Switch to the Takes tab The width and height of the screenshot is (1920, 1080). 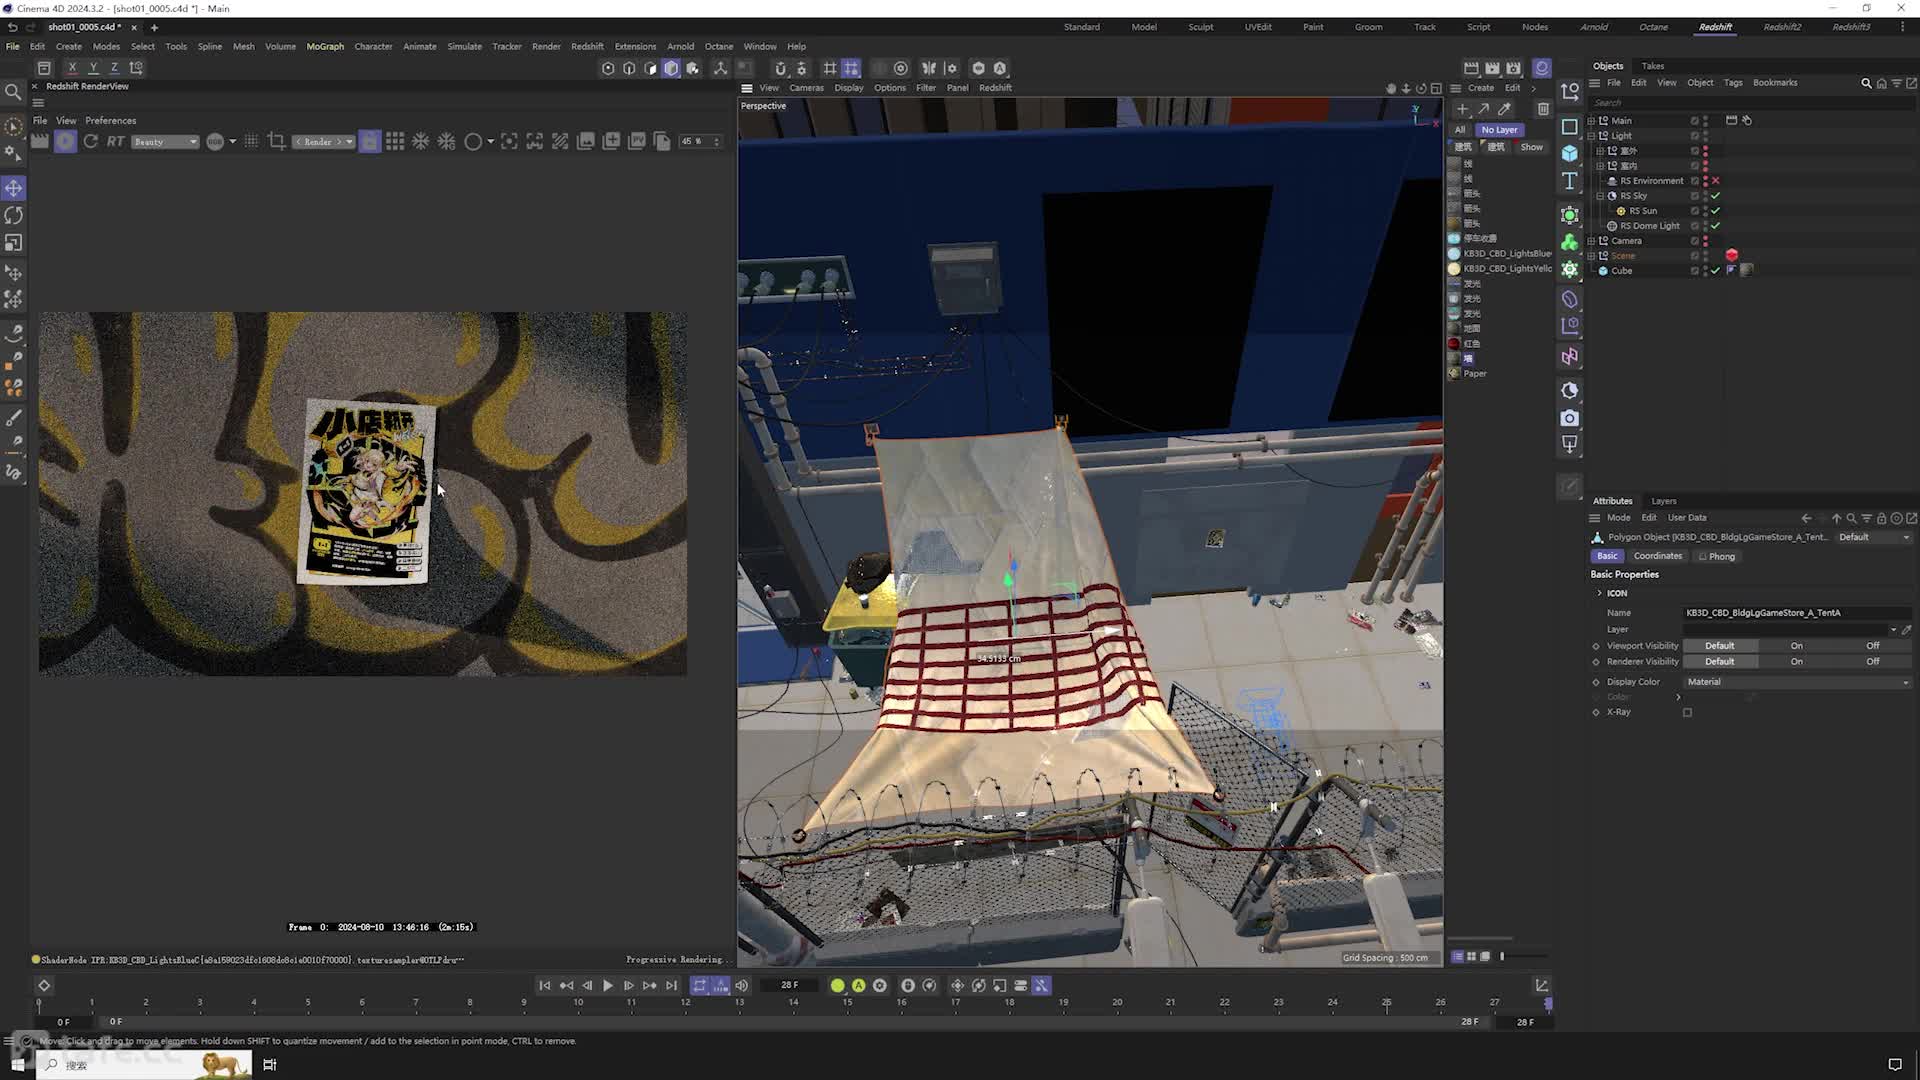coord(1653,66)
